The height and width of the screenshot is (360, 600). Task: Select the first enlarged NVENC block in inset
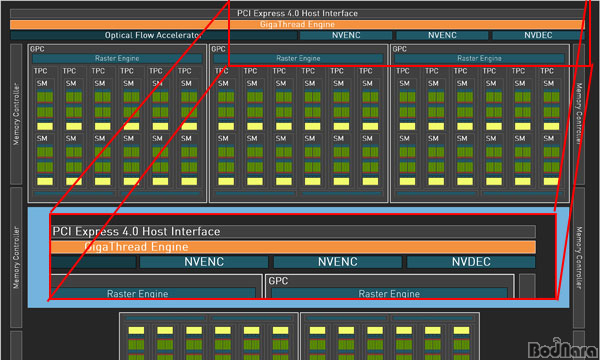[x=204, y=262]
